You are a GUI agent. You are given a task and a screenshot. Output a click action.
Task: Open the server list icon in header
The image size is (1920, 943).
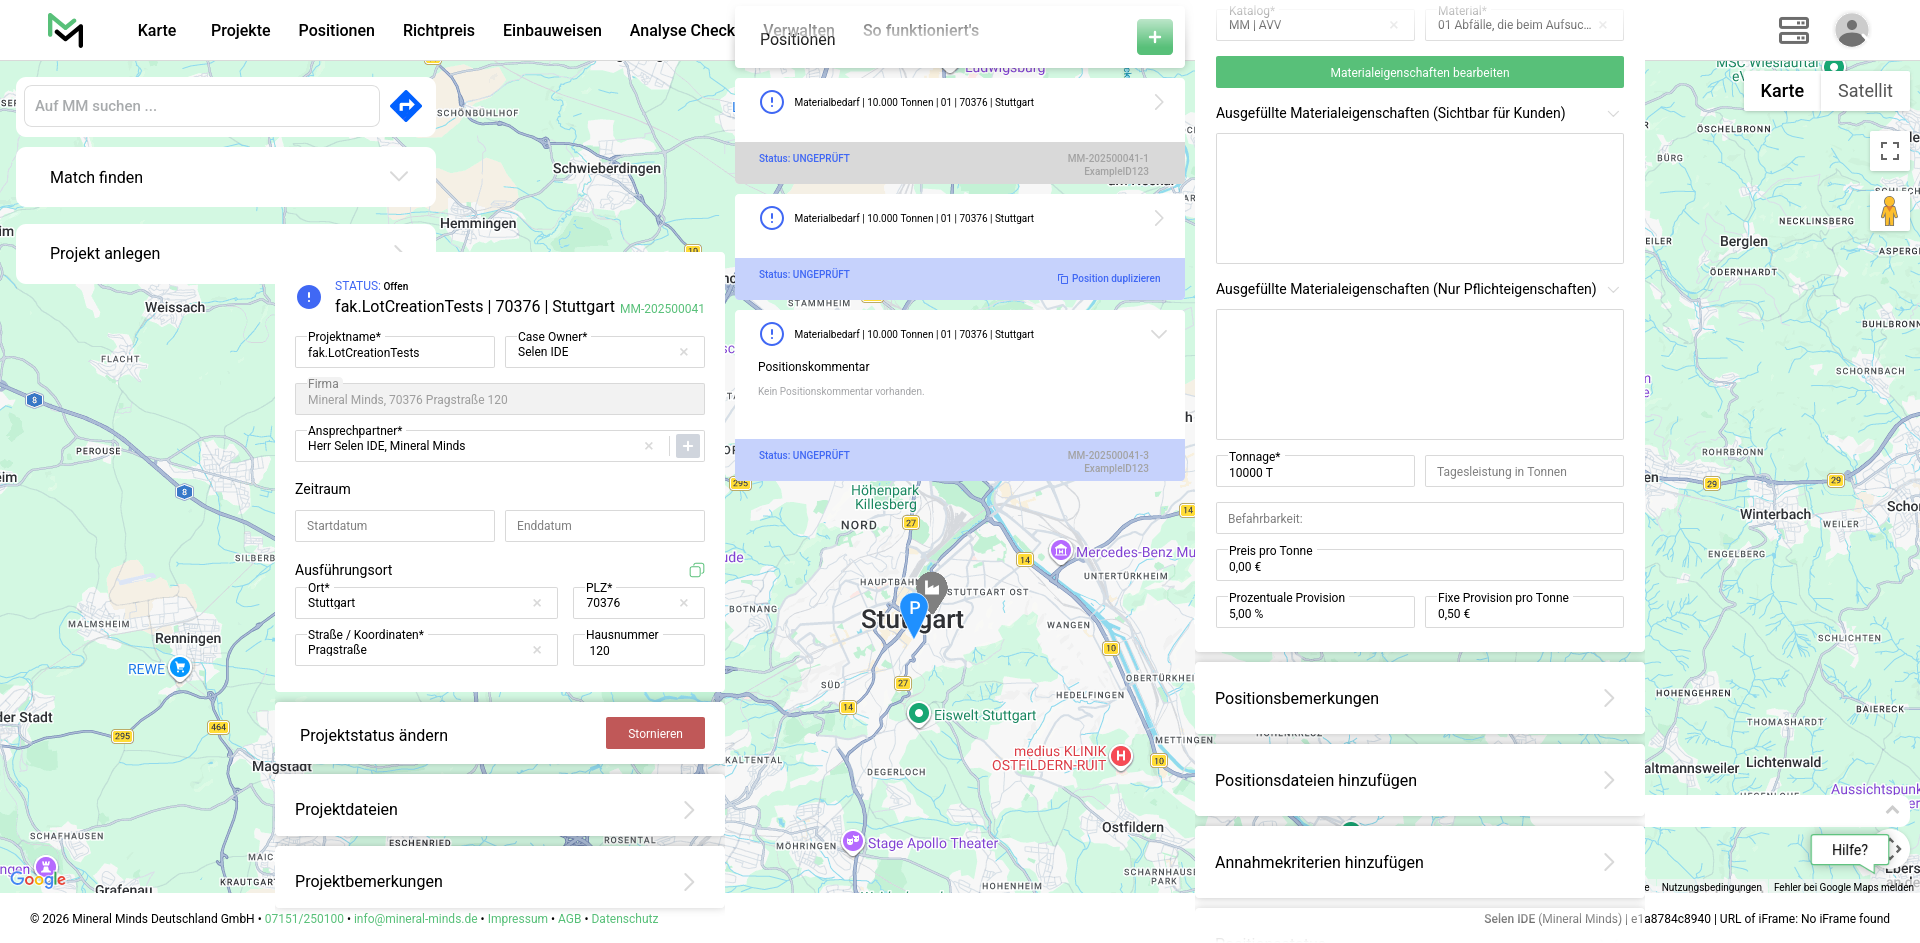coord(1793,31)
